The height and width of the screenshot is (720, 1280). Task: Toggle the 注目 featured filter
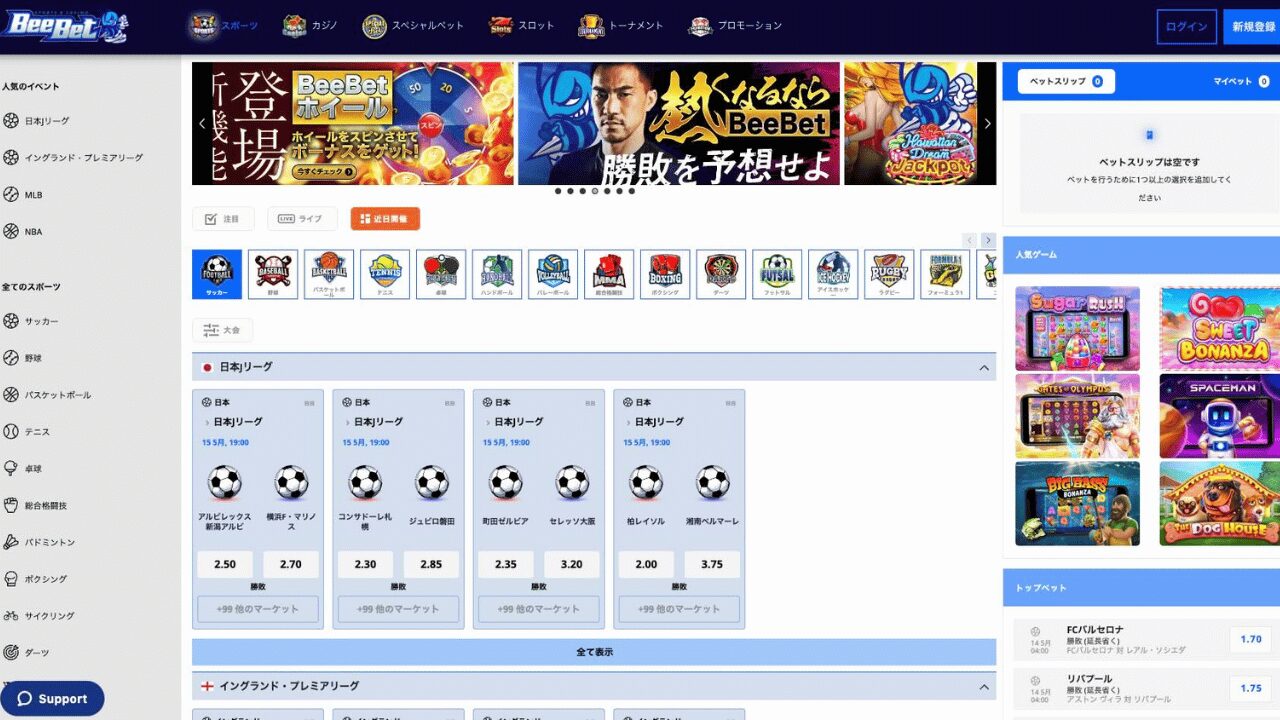223,219
